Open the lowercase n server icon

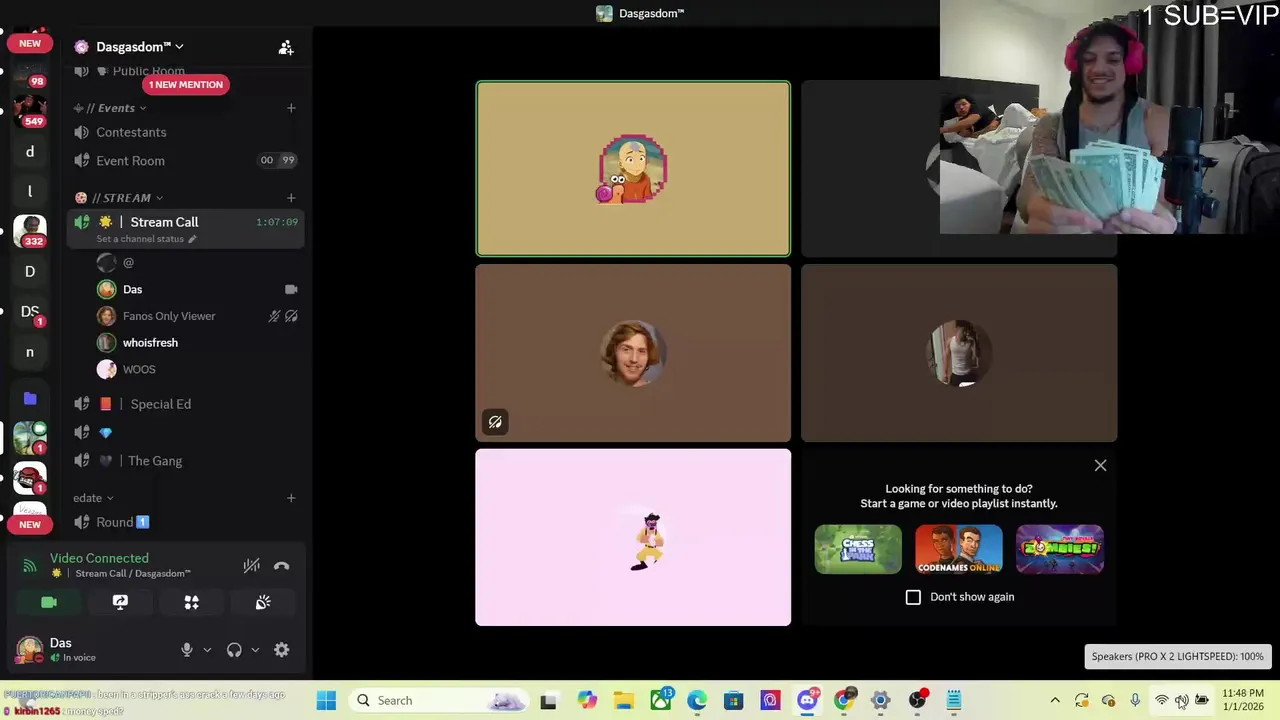(30, 352)
